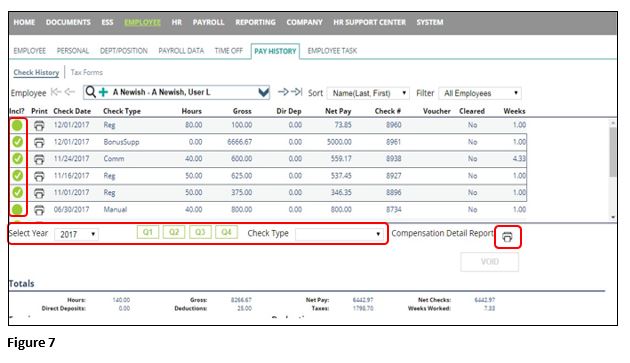630x363 pixels.
Task: Click scrollbar down arrow of check list
Action: tap(613, 217)
